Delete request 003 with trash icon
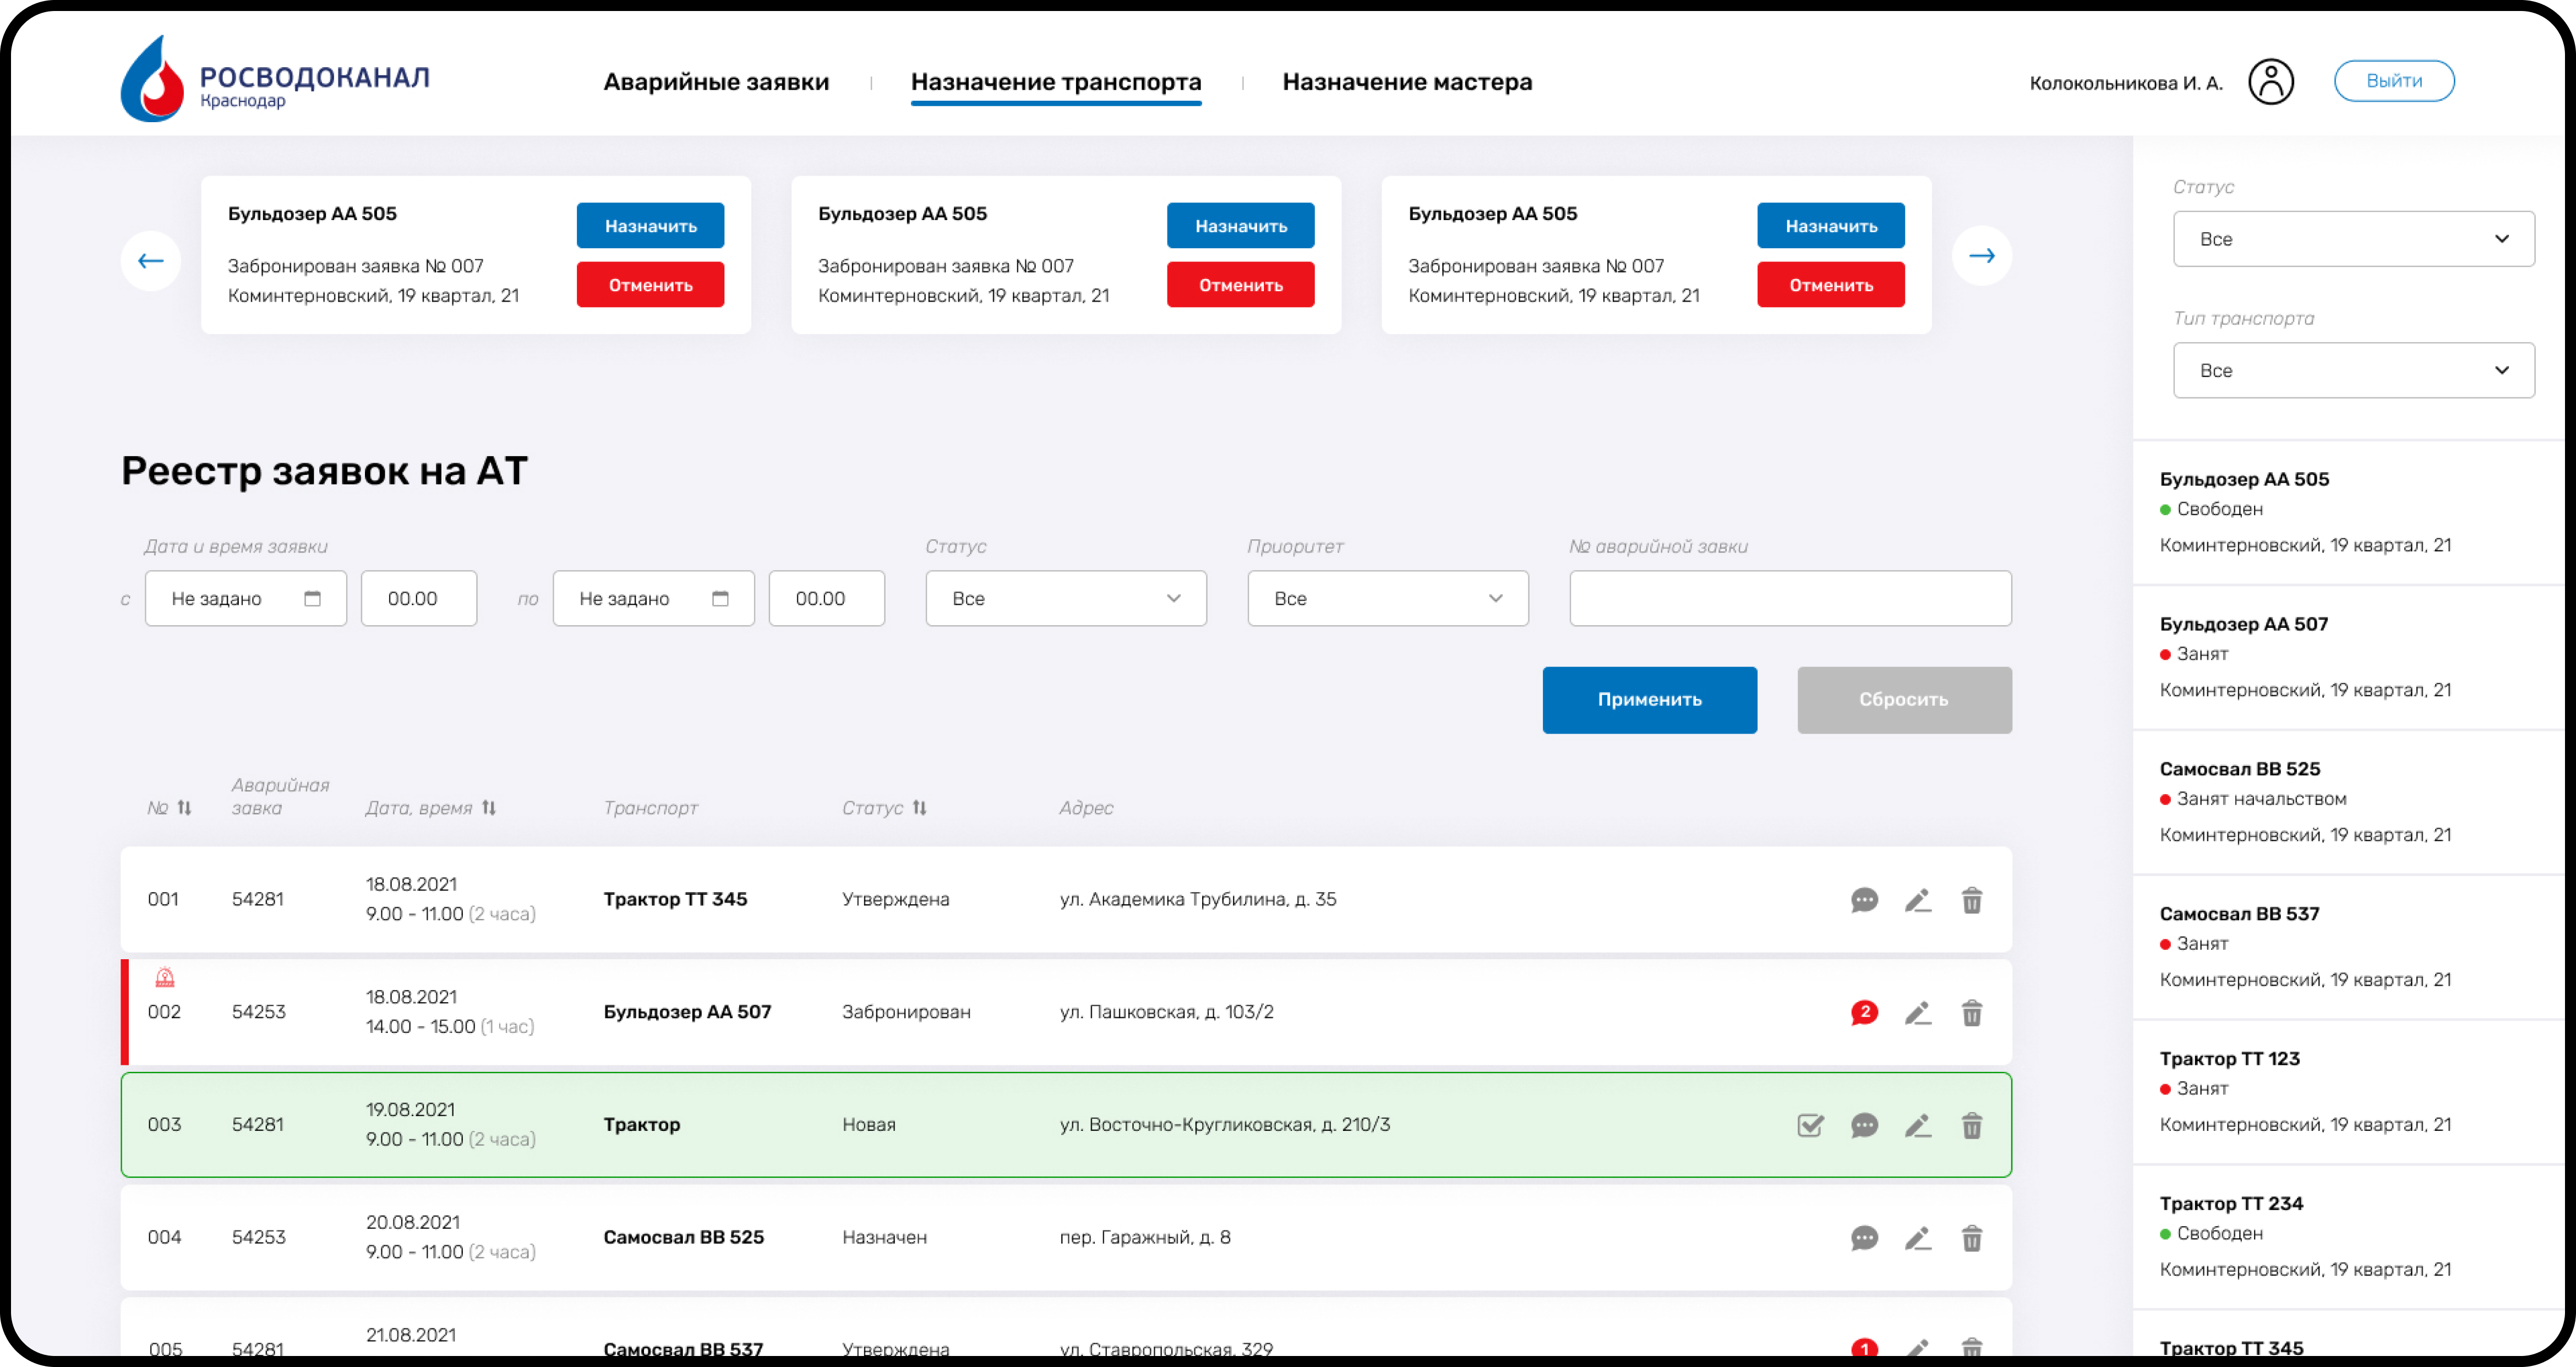 pyautogui.click(x=1971, y=1125)
